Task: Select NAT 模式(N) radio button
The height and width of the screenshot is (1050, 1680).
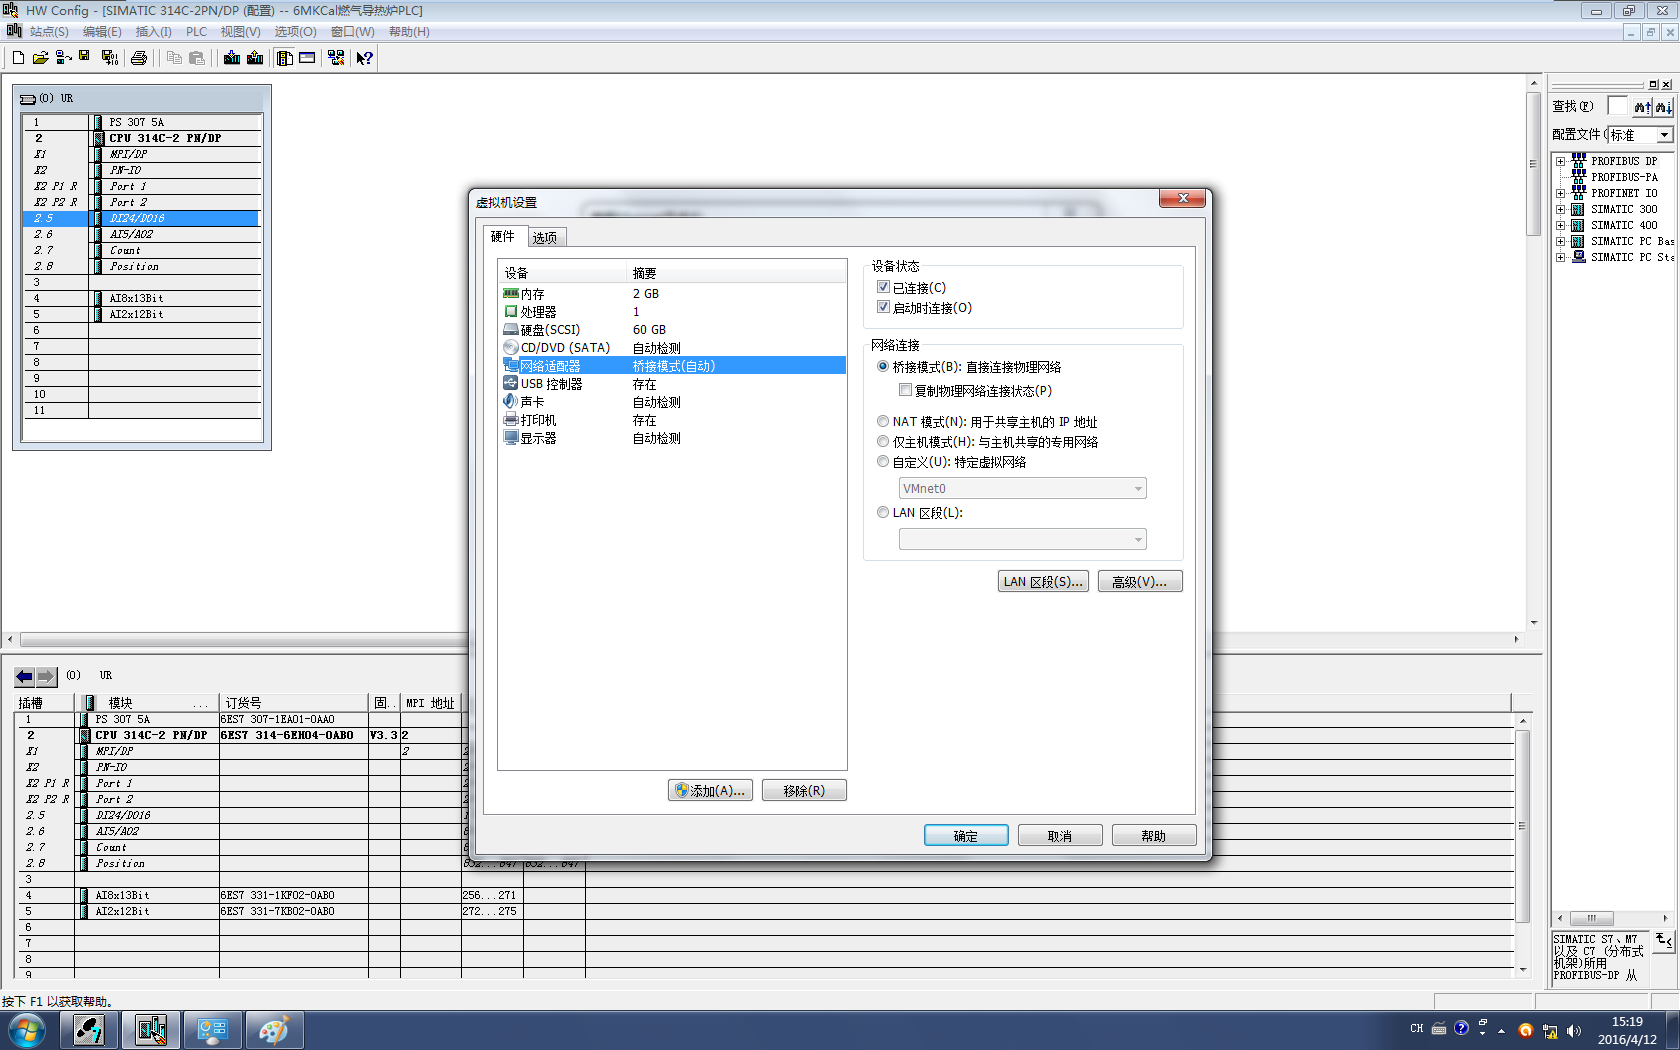Action: point(883,422)
